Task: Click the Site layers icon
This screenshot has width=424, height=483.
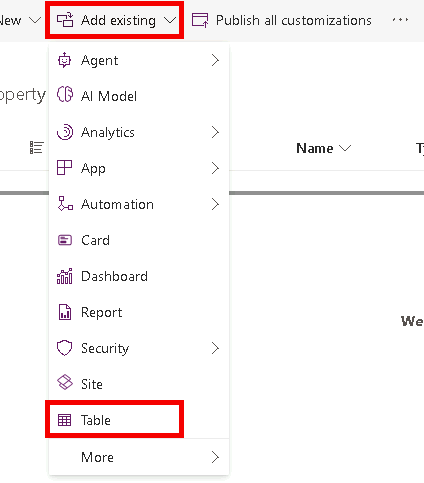Action: (65, 382)
